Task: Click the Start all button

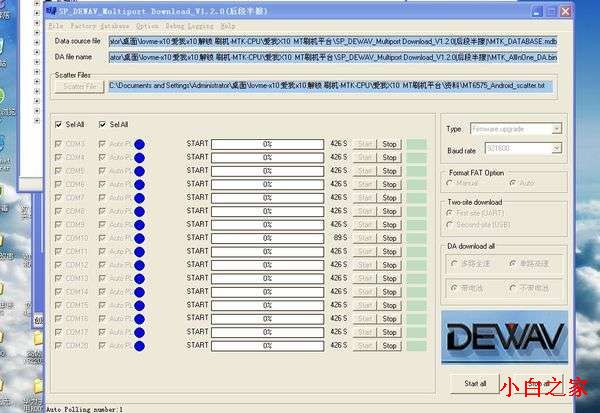Action: pos(475,383)
